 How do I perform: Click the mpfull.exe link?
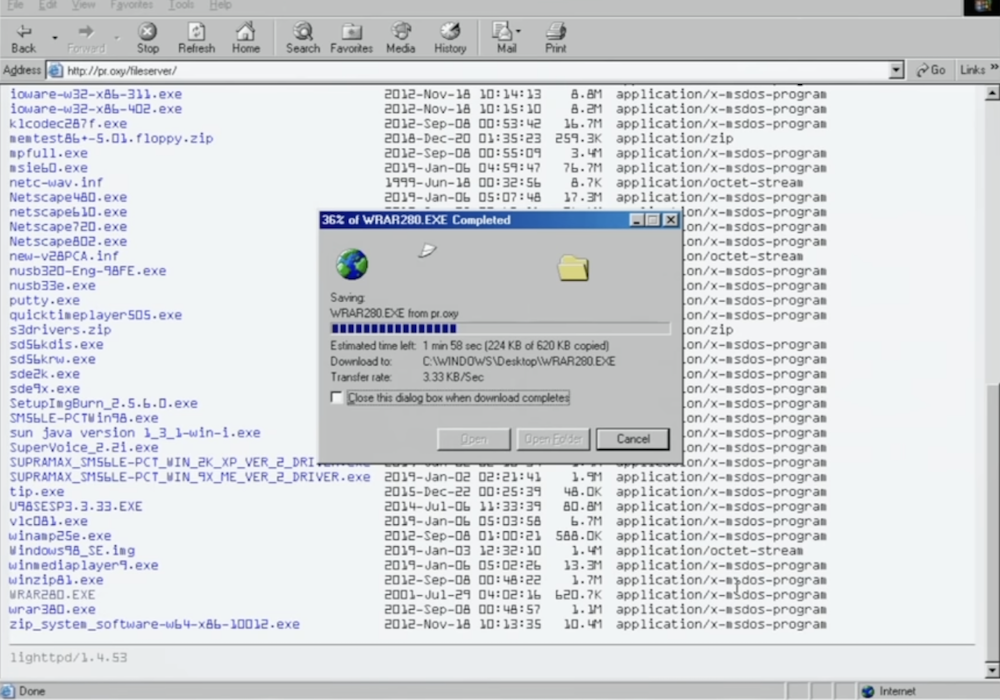[48, 153]
